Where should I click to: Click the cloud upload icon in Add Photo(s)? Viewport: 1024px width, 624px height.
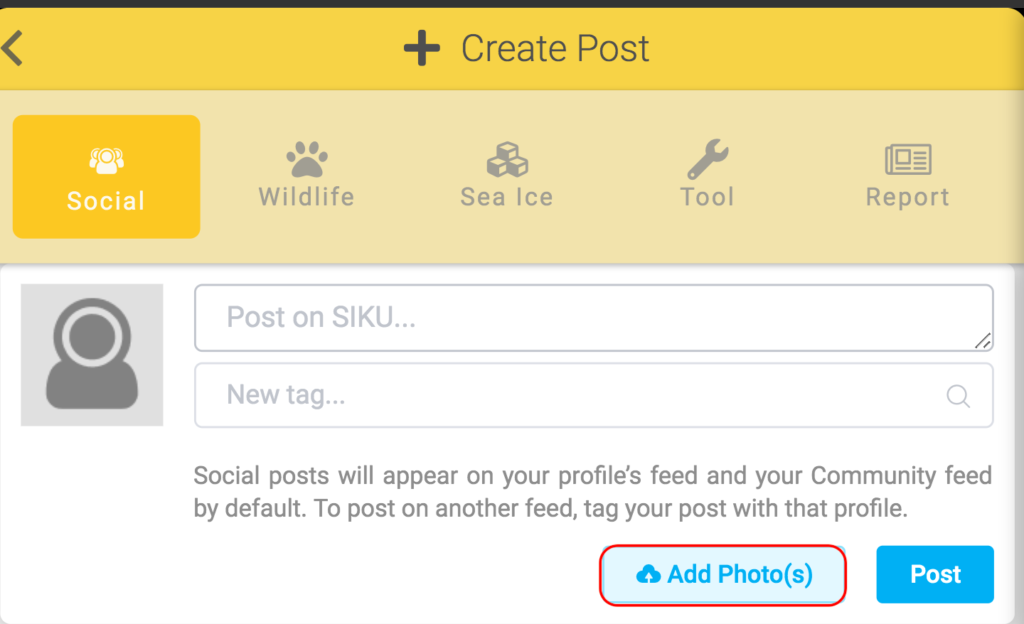click(648, 575)
